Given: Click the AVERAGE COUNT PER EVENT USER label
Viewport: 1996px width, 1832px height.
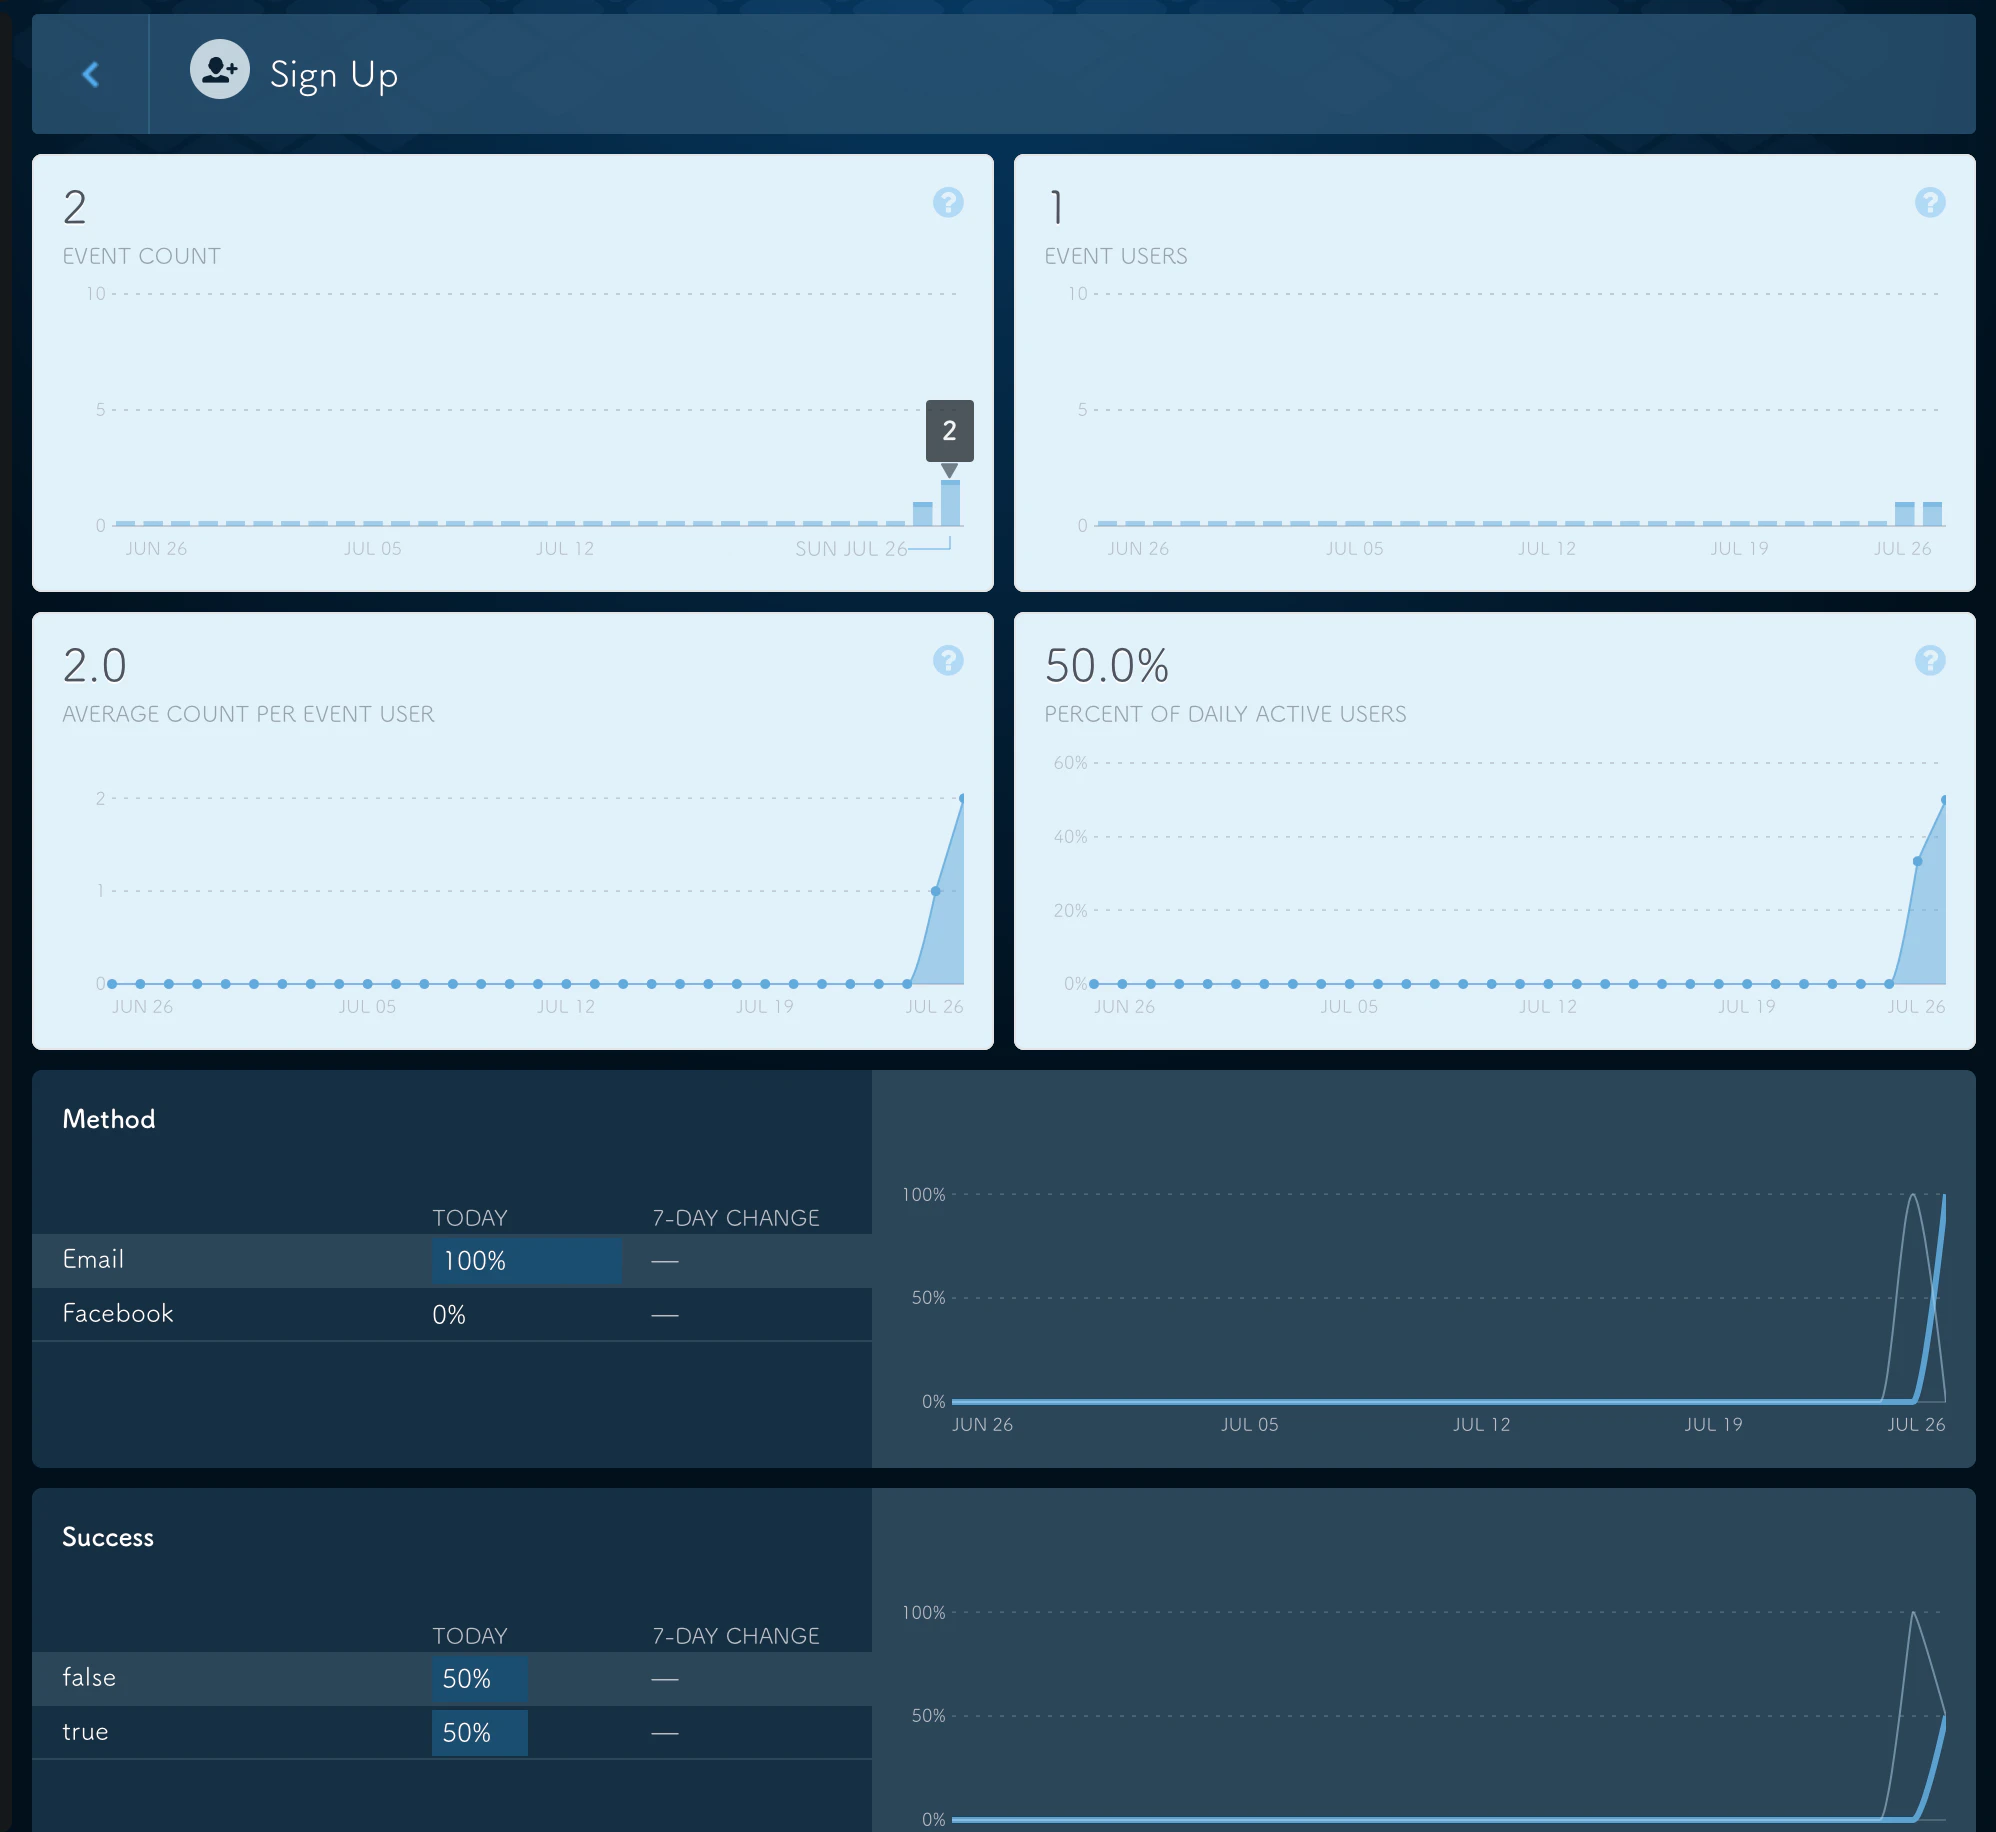Looking at the screenshot, I should click(248, 714).
